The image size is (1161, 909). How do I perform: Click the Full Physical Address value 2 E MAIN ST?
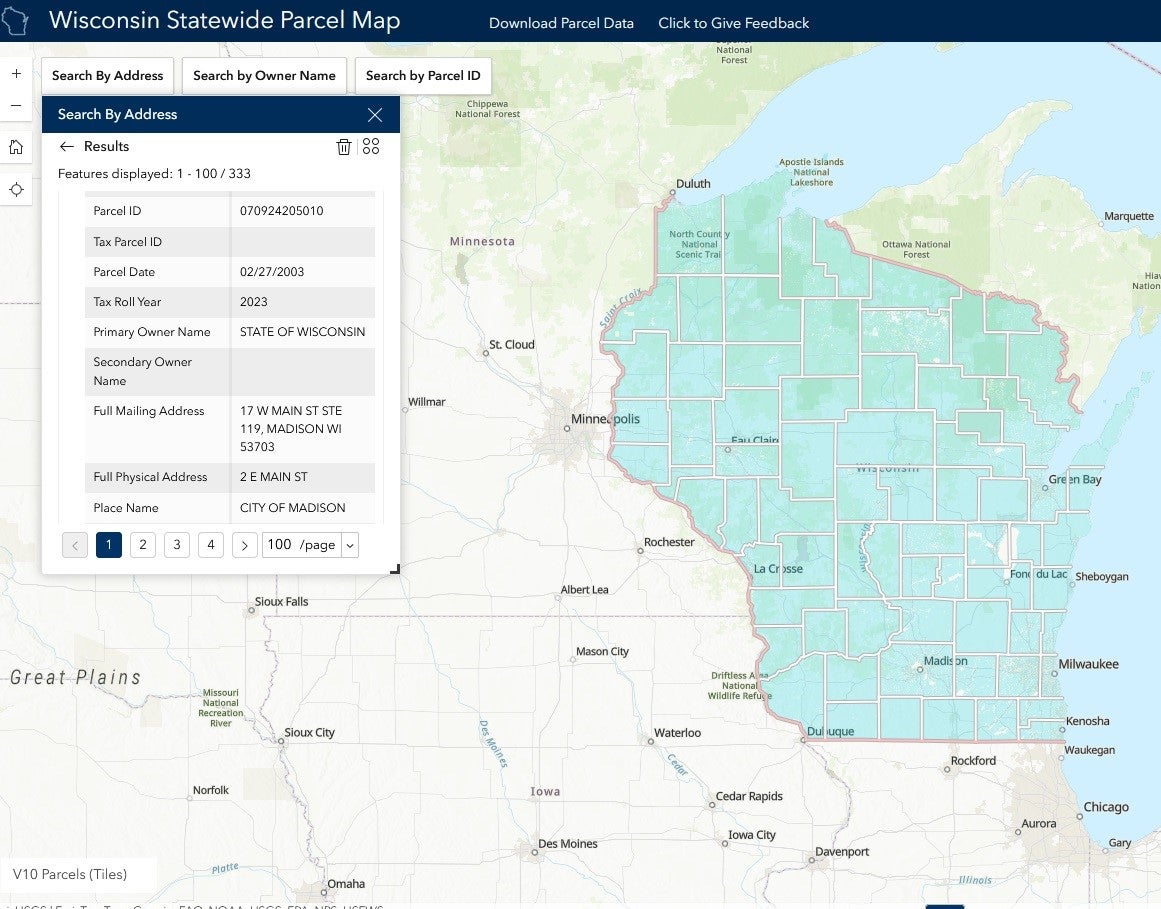coord(274,477)
